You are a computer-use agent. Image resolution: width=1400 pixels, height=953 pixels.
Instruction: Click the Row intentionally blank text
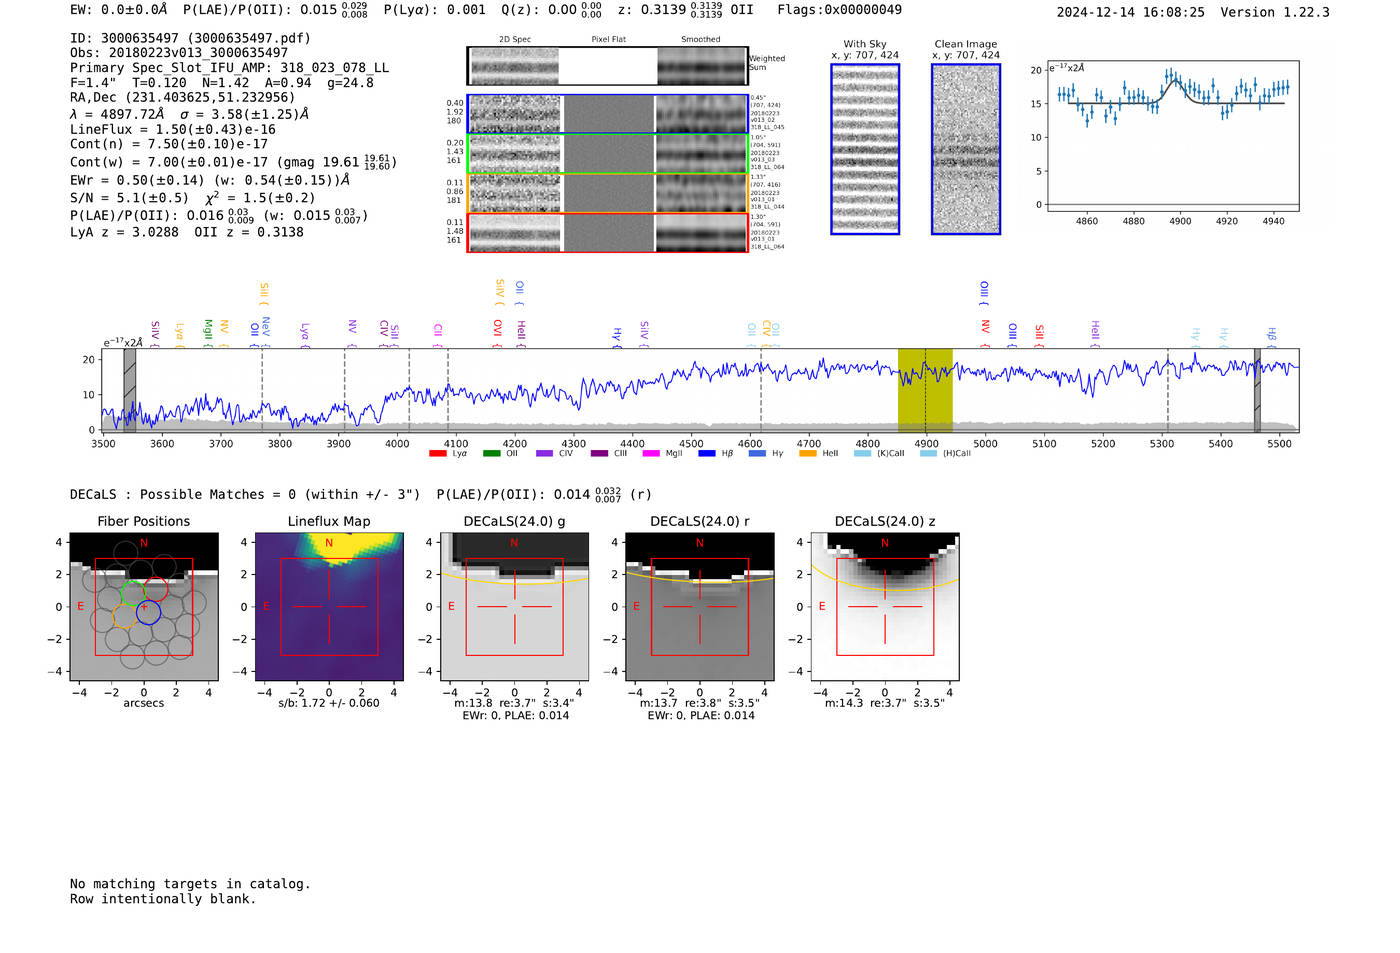point(163,899)
